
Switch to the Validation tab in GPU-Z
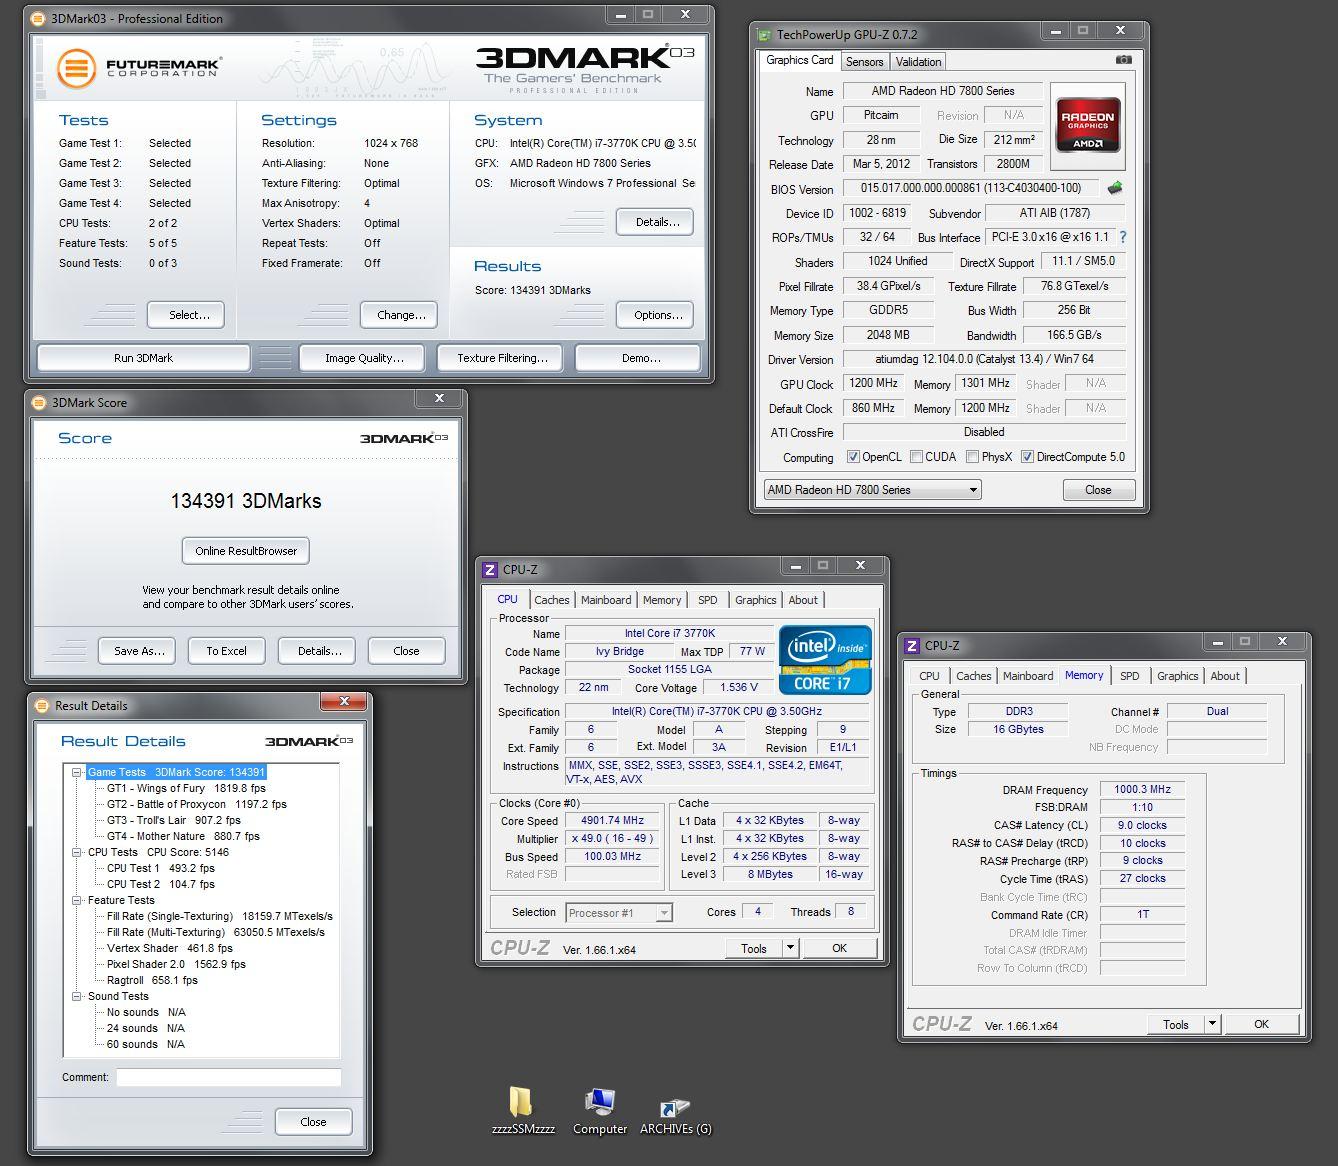coord(918,62)
